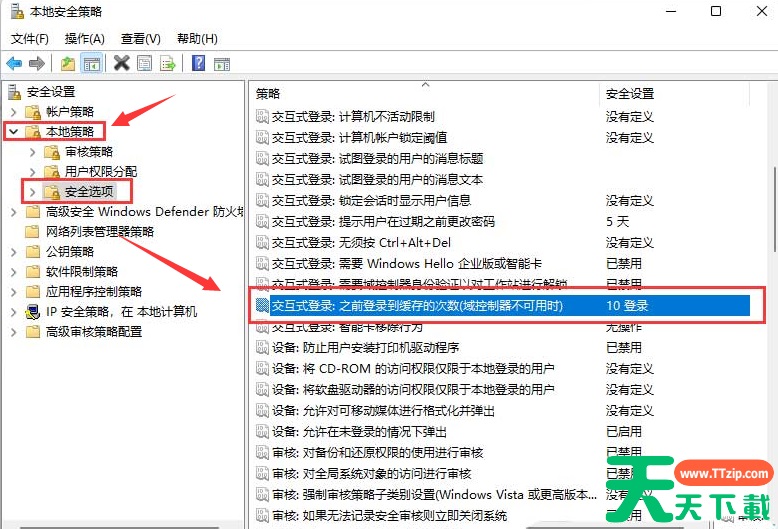
Task: Click the Help question mark icon
Action: pyautogui.click(x=198, y=63)
